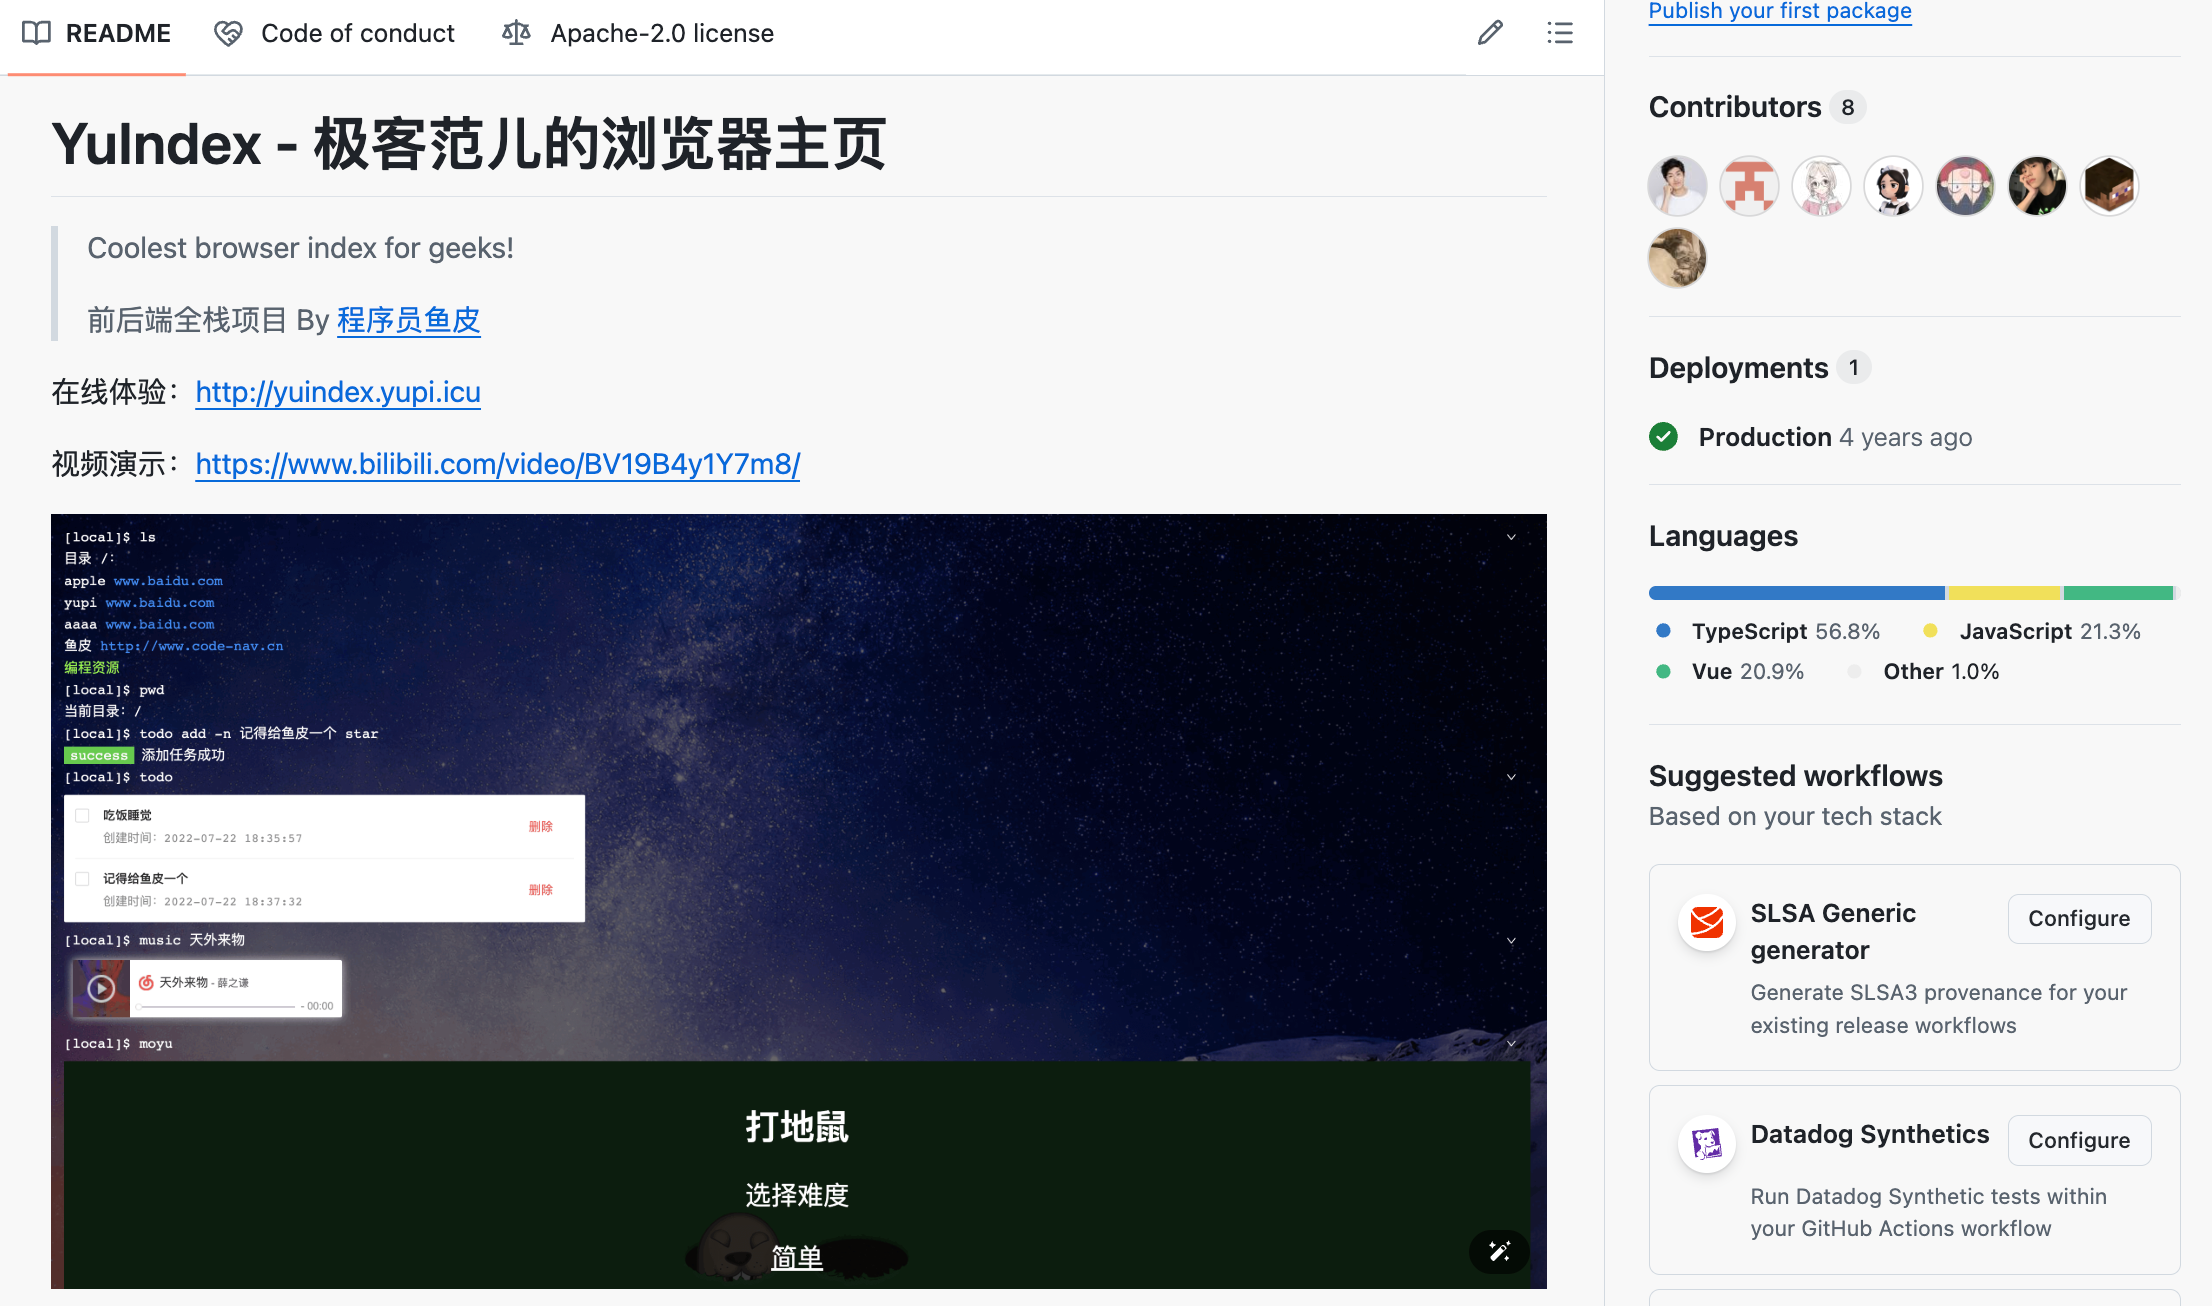Image resolution: width=2212 pixels, height=1306 pixels.
Task: Collapse the music command output chevron
Action: (1511, 940)
